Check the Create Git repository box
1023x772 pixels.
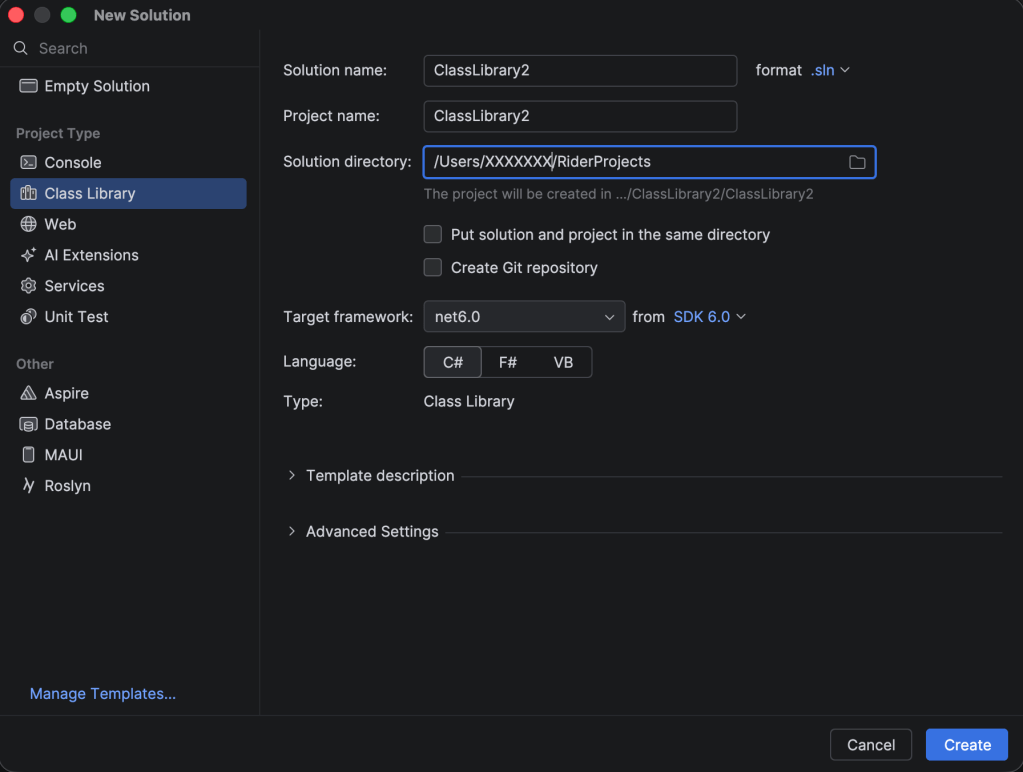(x=433, y=268)
